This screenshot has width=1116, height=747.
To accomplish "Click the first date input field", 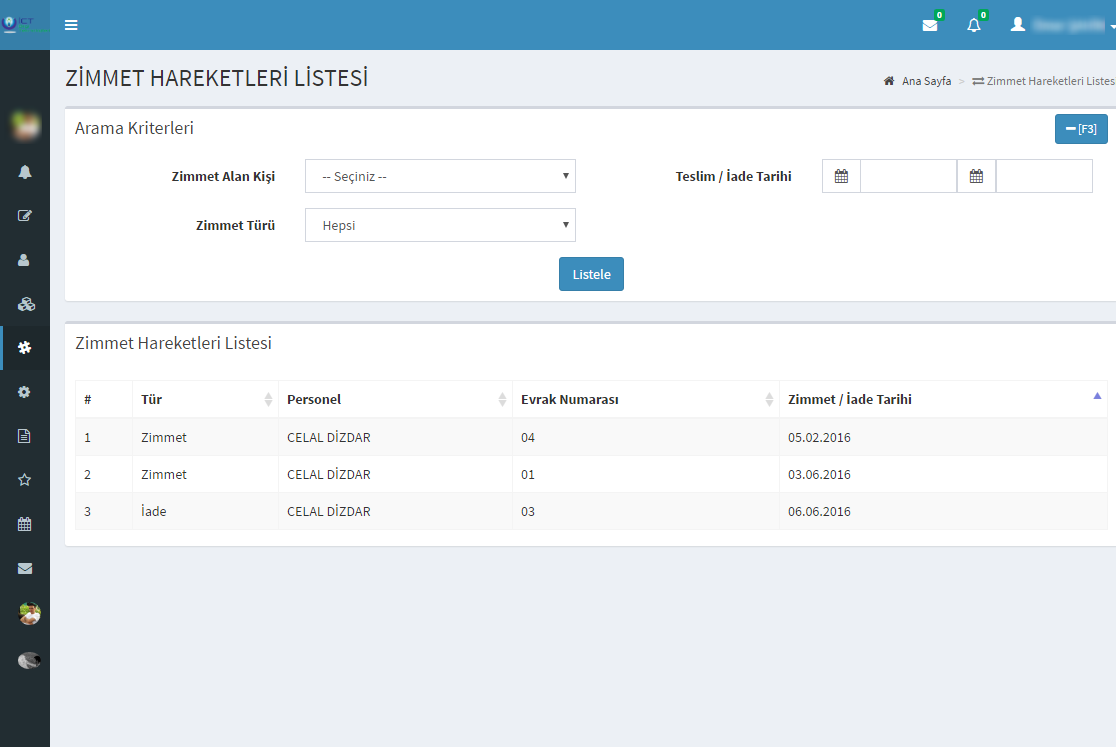I will 908,176.
